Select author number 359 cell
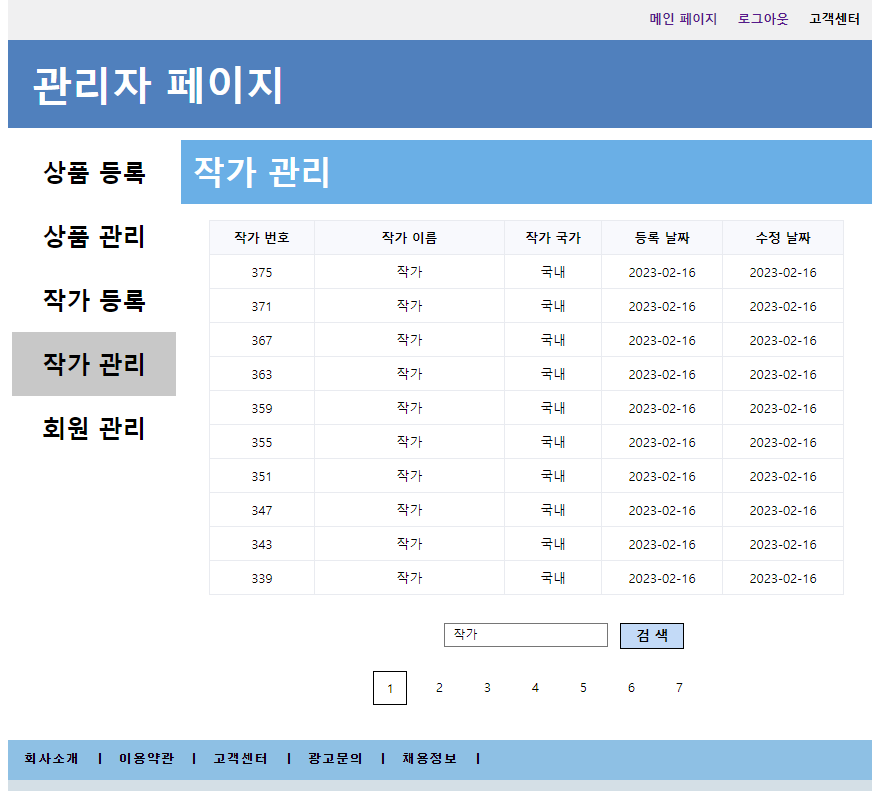The width and height of the screenshot is (886, 791). click(x=262, y=408)
